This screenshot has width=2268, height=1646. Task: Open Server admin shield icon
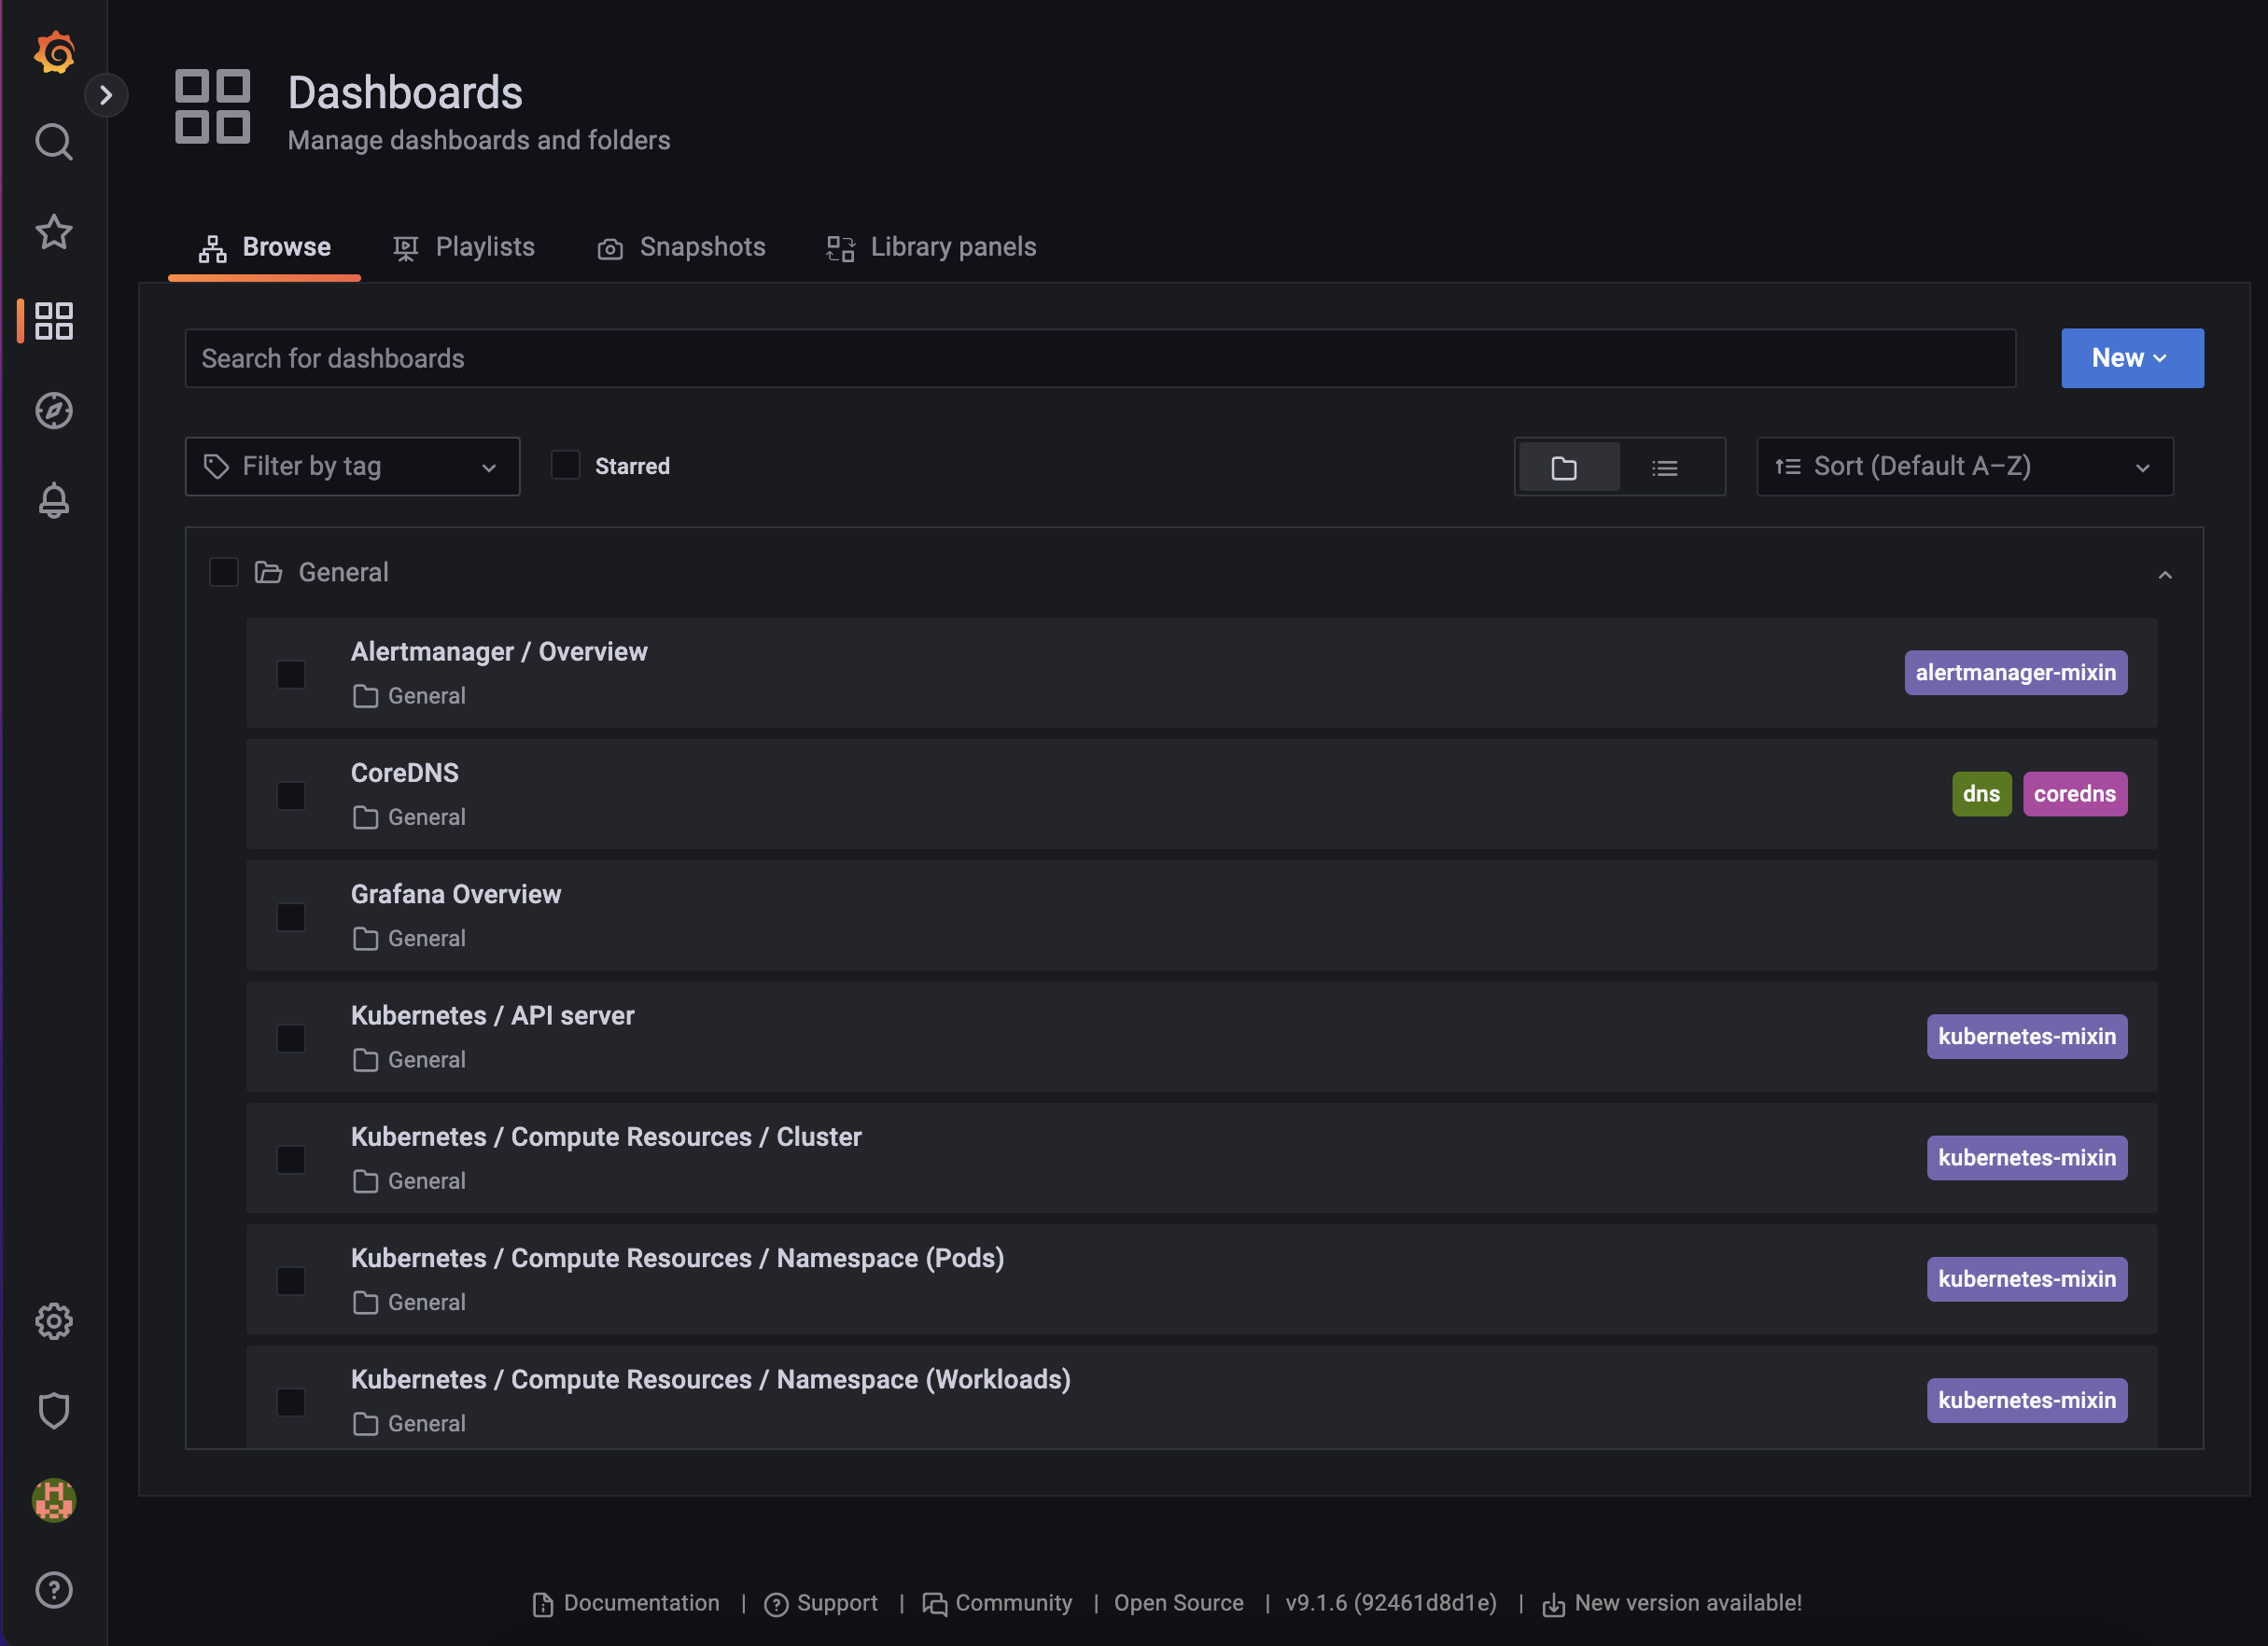(53, 1410)
